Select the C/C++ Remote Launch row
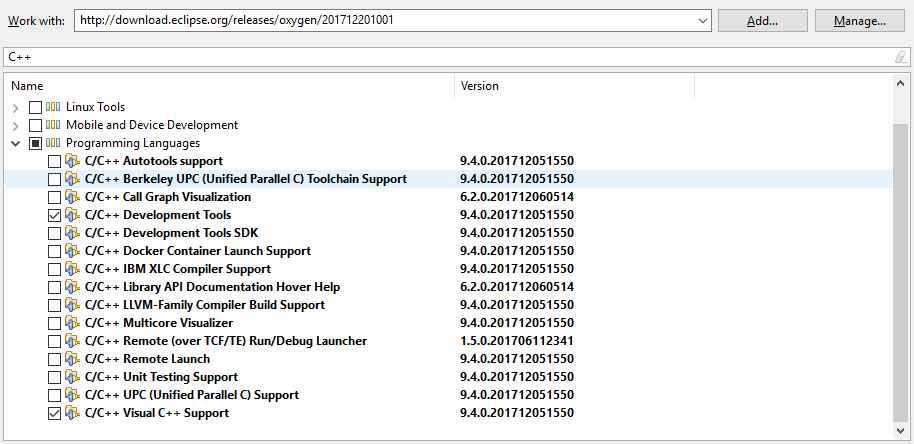Screen dimensions: 914x444 tap(449, 360)
